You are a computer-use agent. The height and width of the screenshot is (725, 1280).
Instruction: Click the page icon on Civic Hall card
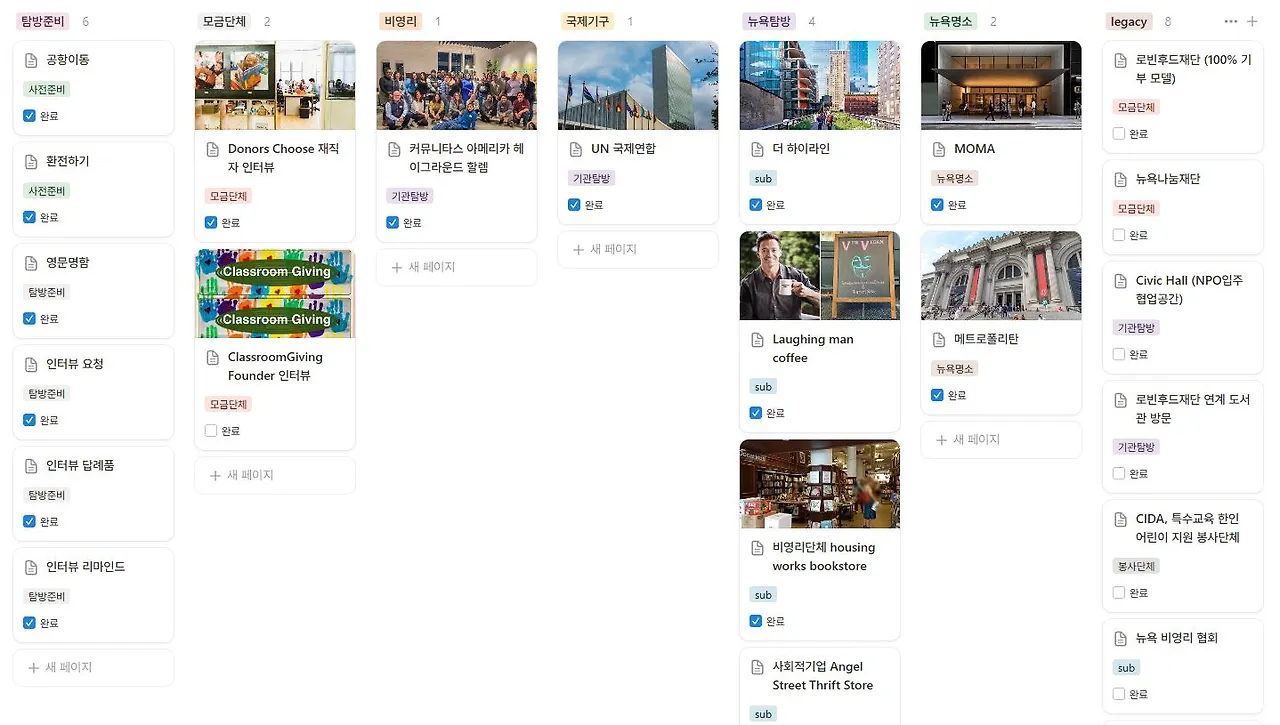click(x=1120, y=281)
